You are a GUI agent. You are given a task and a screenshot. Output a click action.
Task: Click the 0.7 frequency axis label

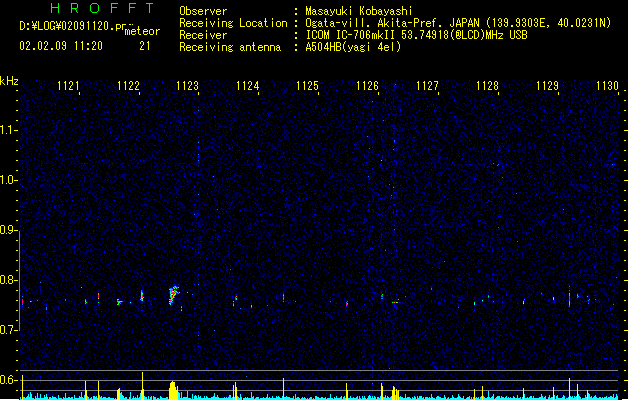(x=8, y=330)
